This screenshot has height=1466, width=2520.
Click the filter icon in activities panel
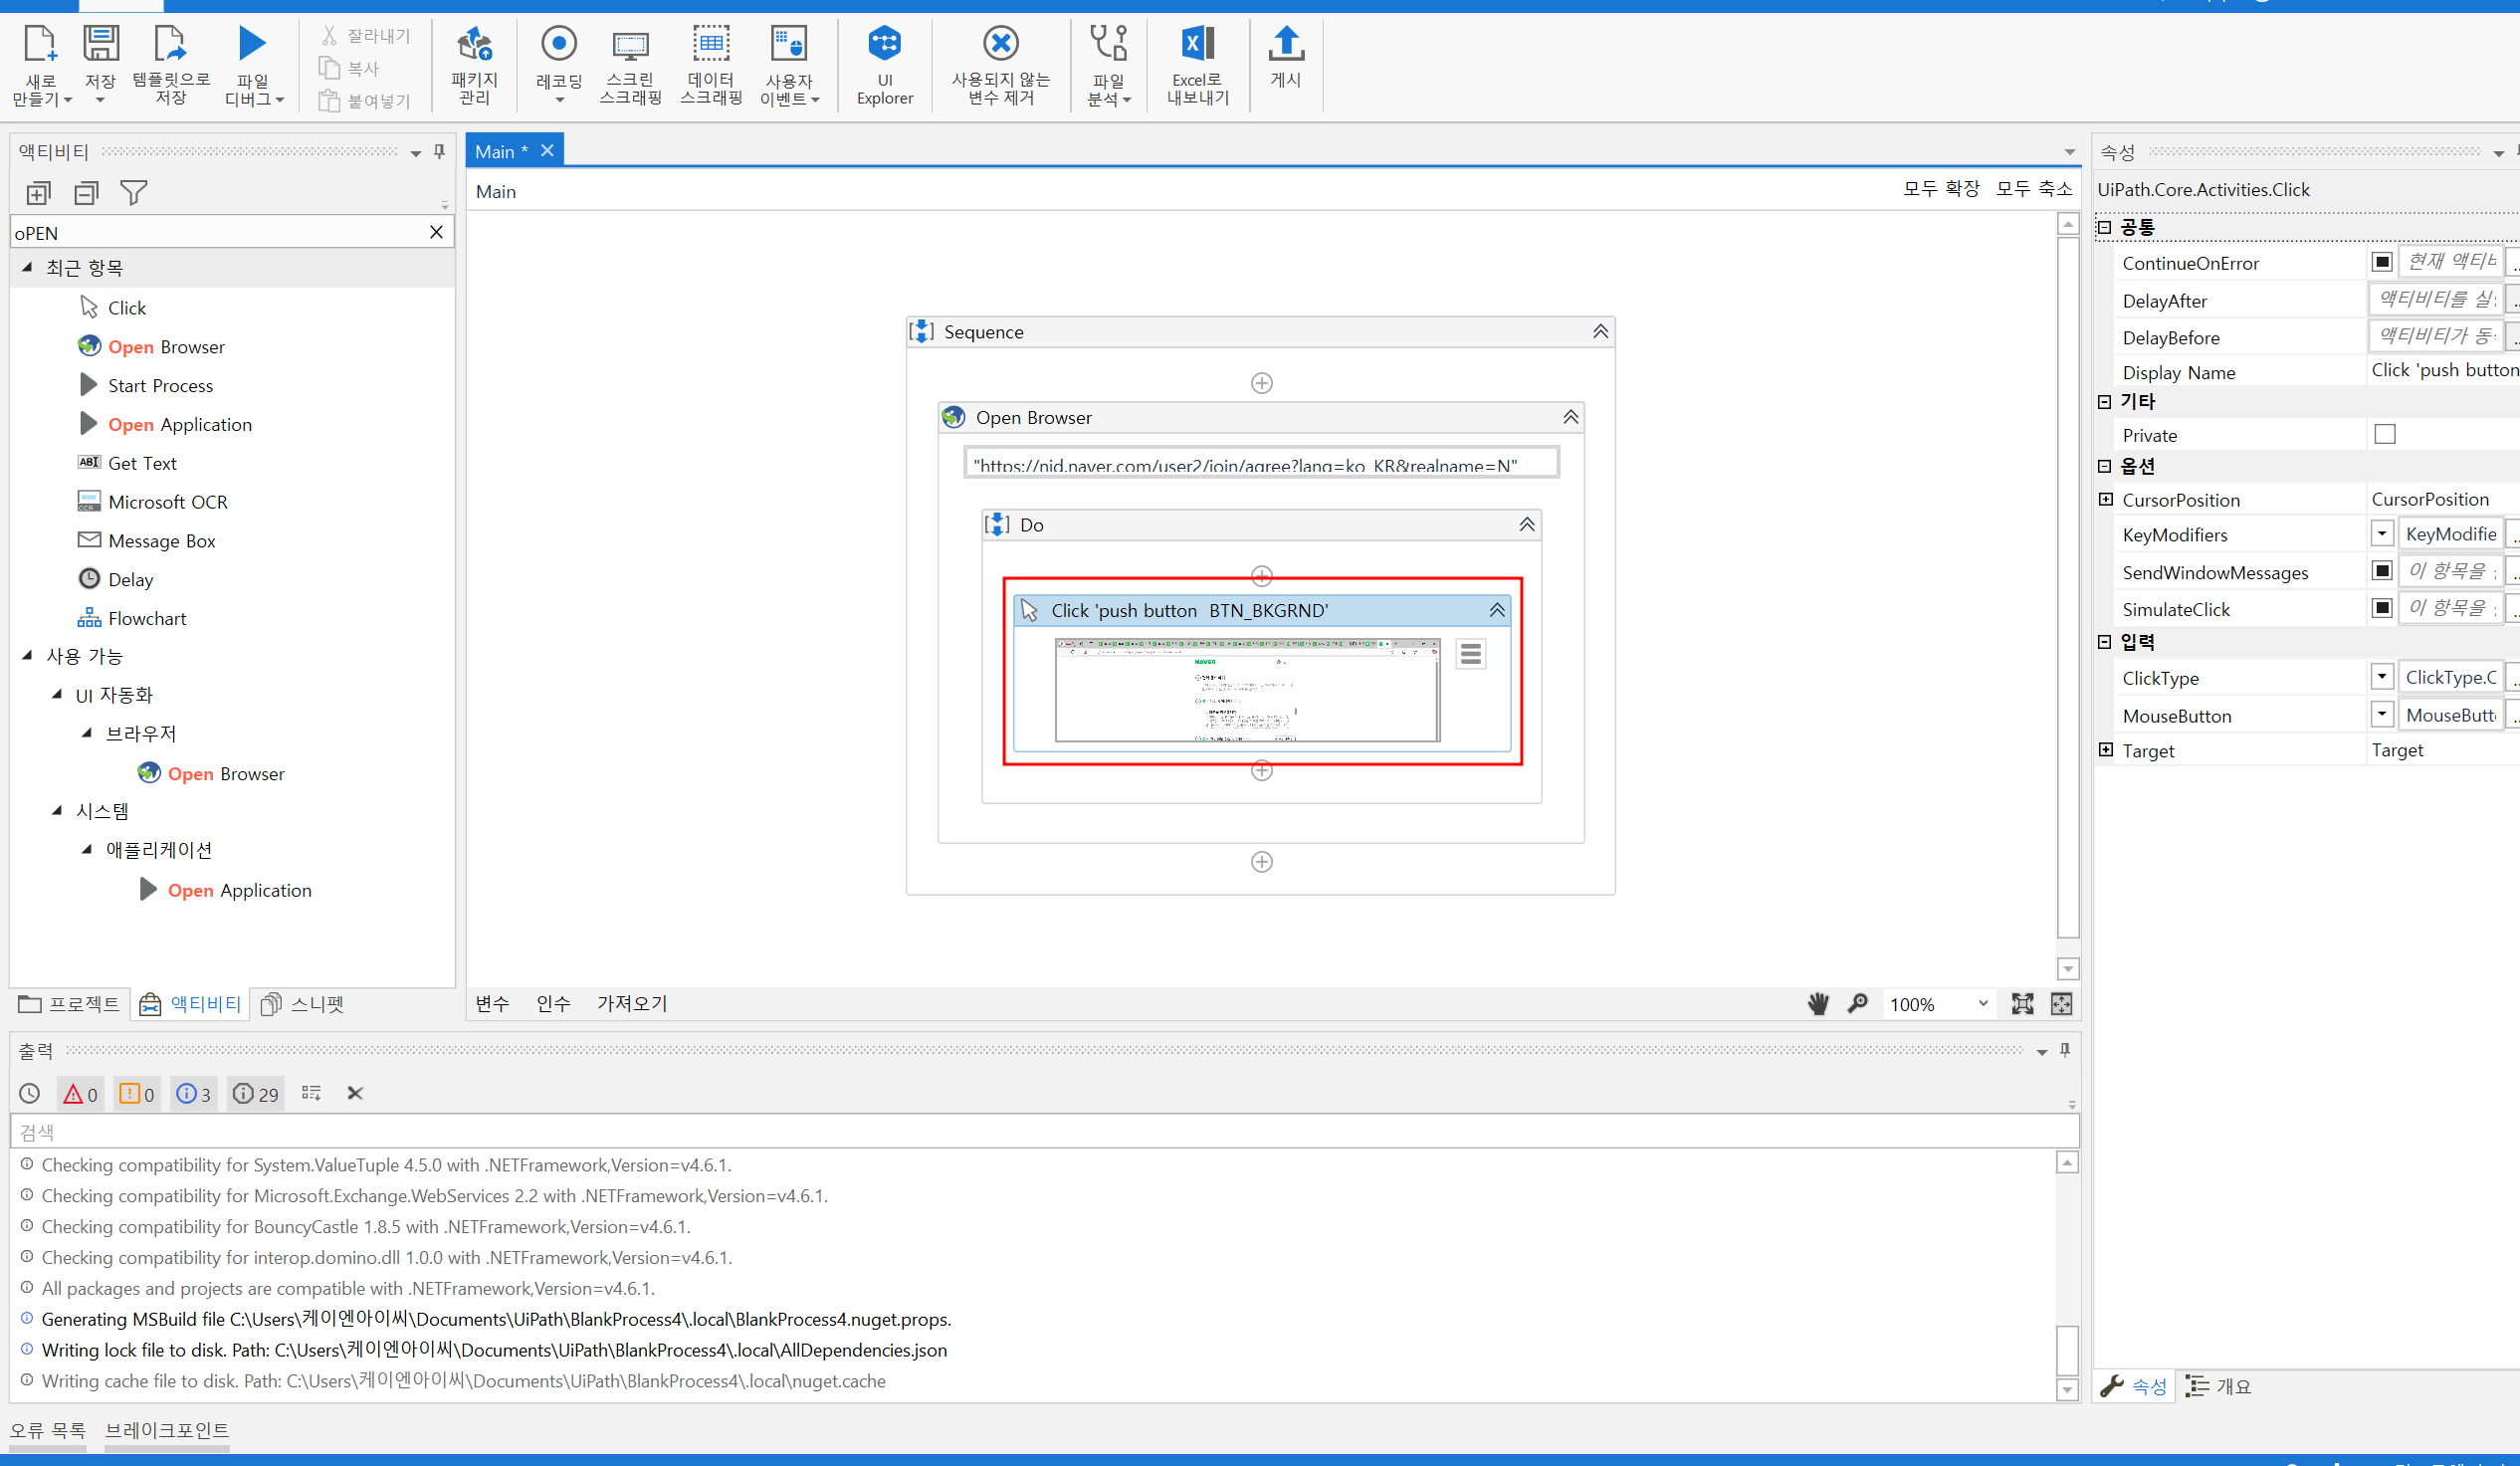pyautogui.click(x=133, y=192)
